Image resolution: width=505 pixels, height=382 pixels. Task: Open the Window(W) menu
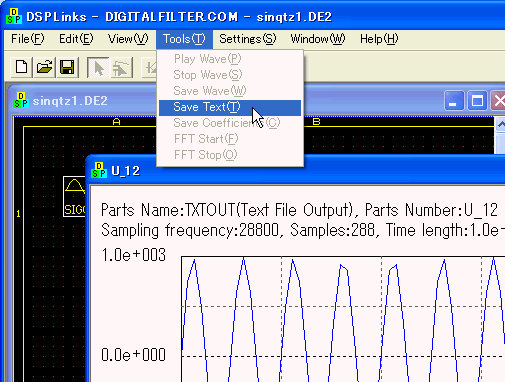tap(318, 39)
